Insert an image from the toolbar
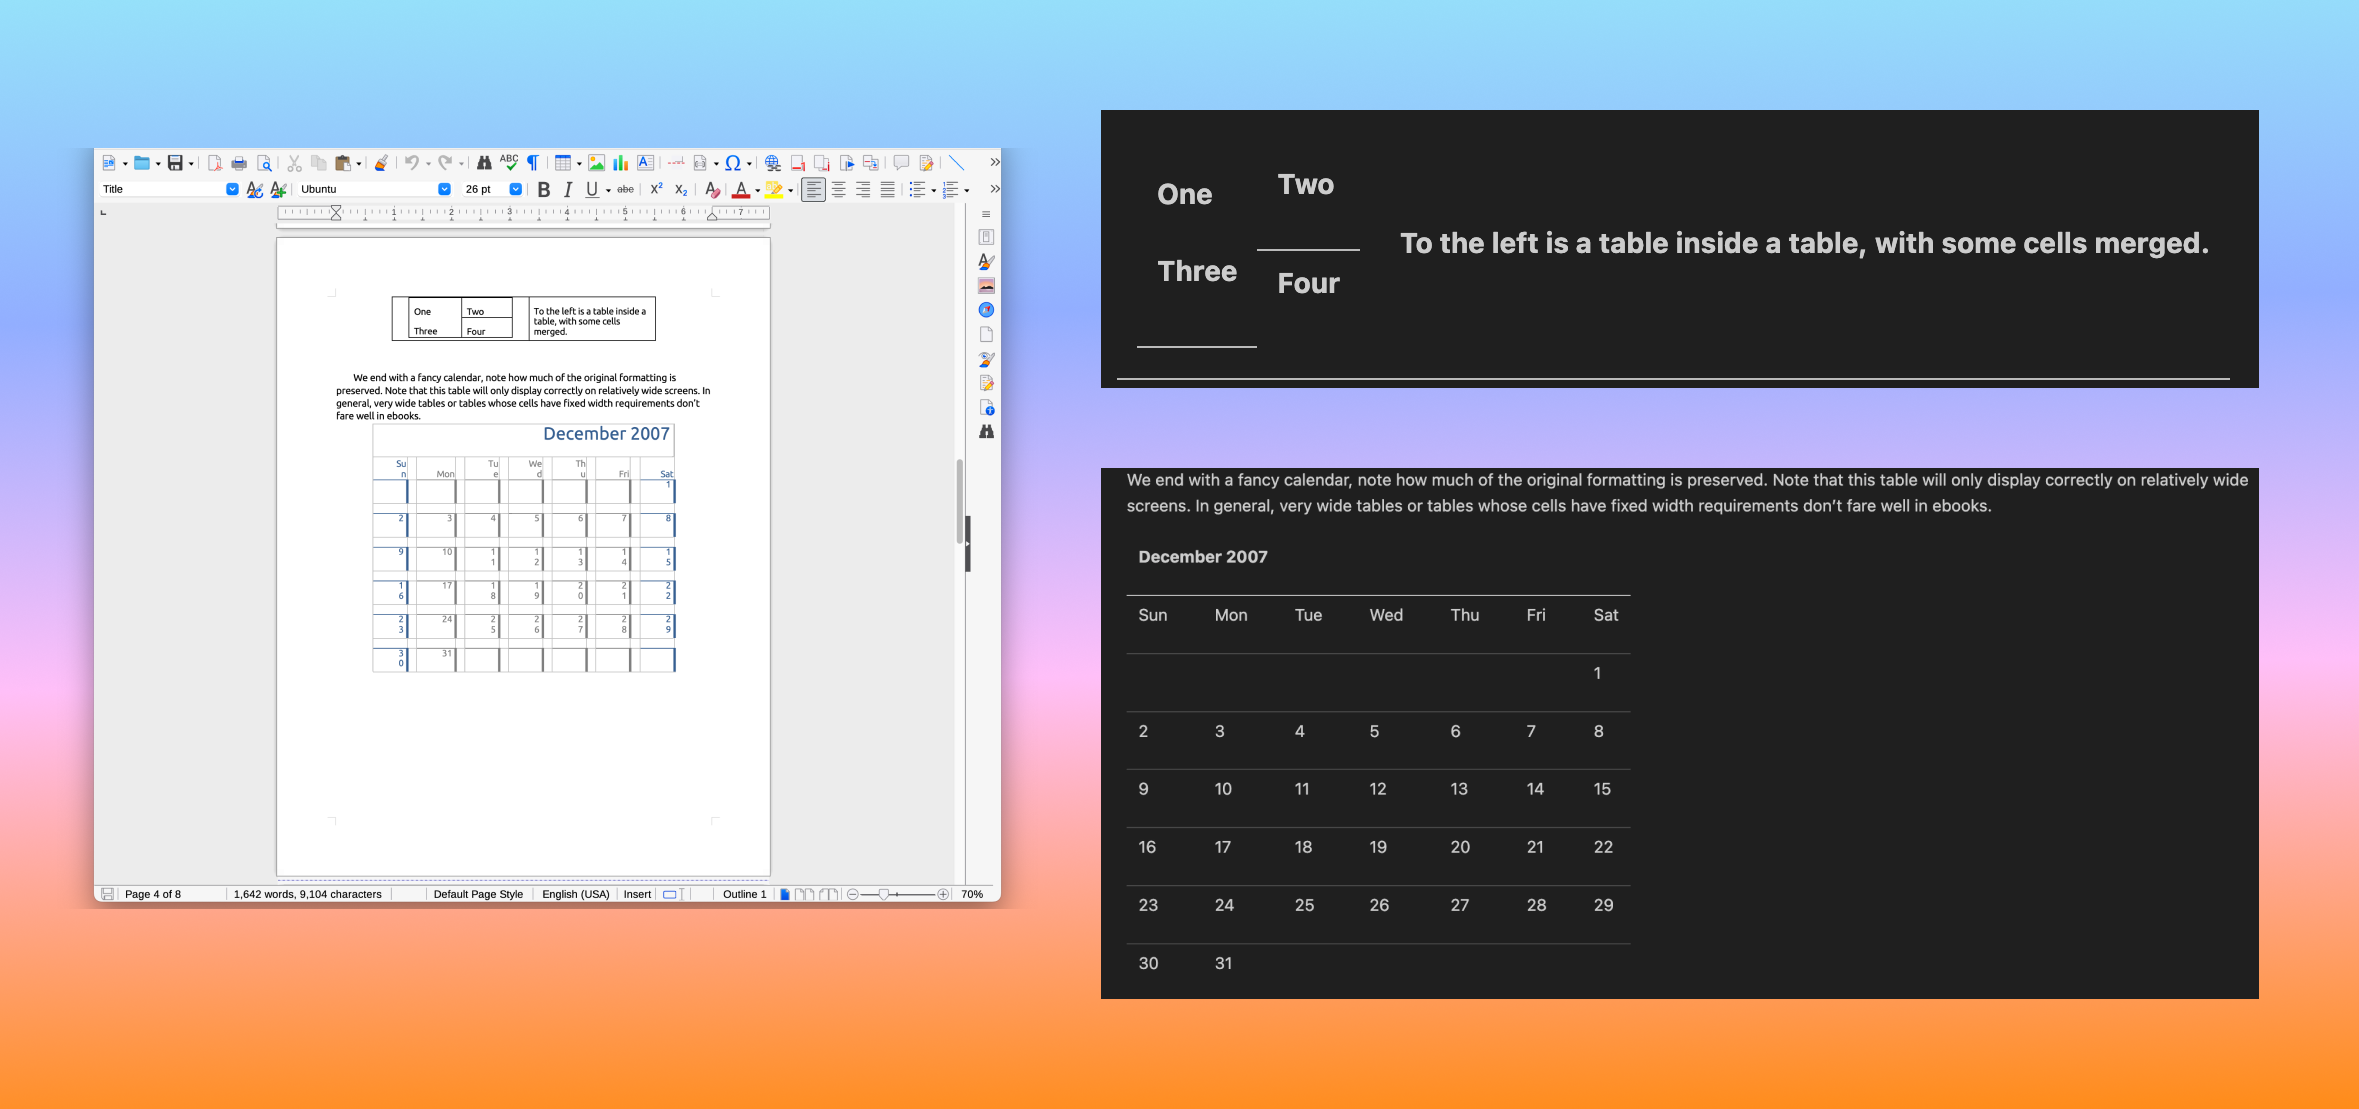 pyautogui.click(x=596, y=163)
